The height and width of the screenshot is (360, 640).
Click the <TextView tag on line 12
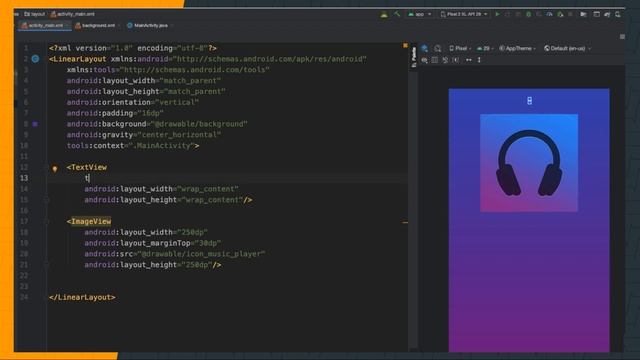87,167
